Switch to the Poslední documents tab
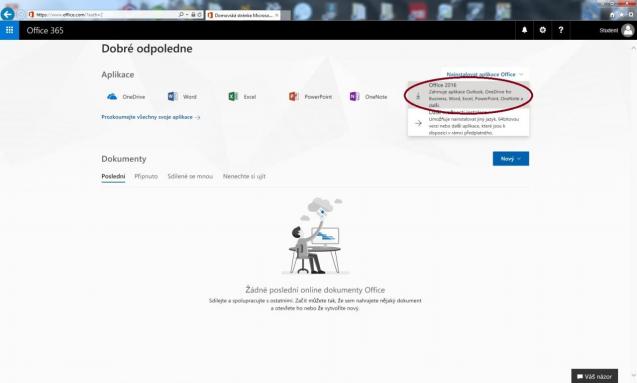Image resolution: width=637 pixels, height=383 pixels. (113, 176)
